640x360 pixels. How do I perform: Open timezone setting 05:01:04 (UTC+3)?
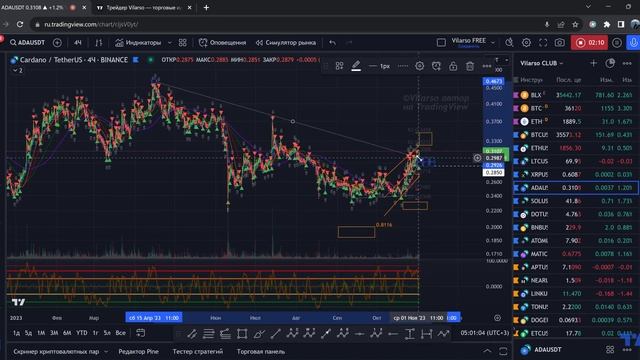[x=484, y=333]
